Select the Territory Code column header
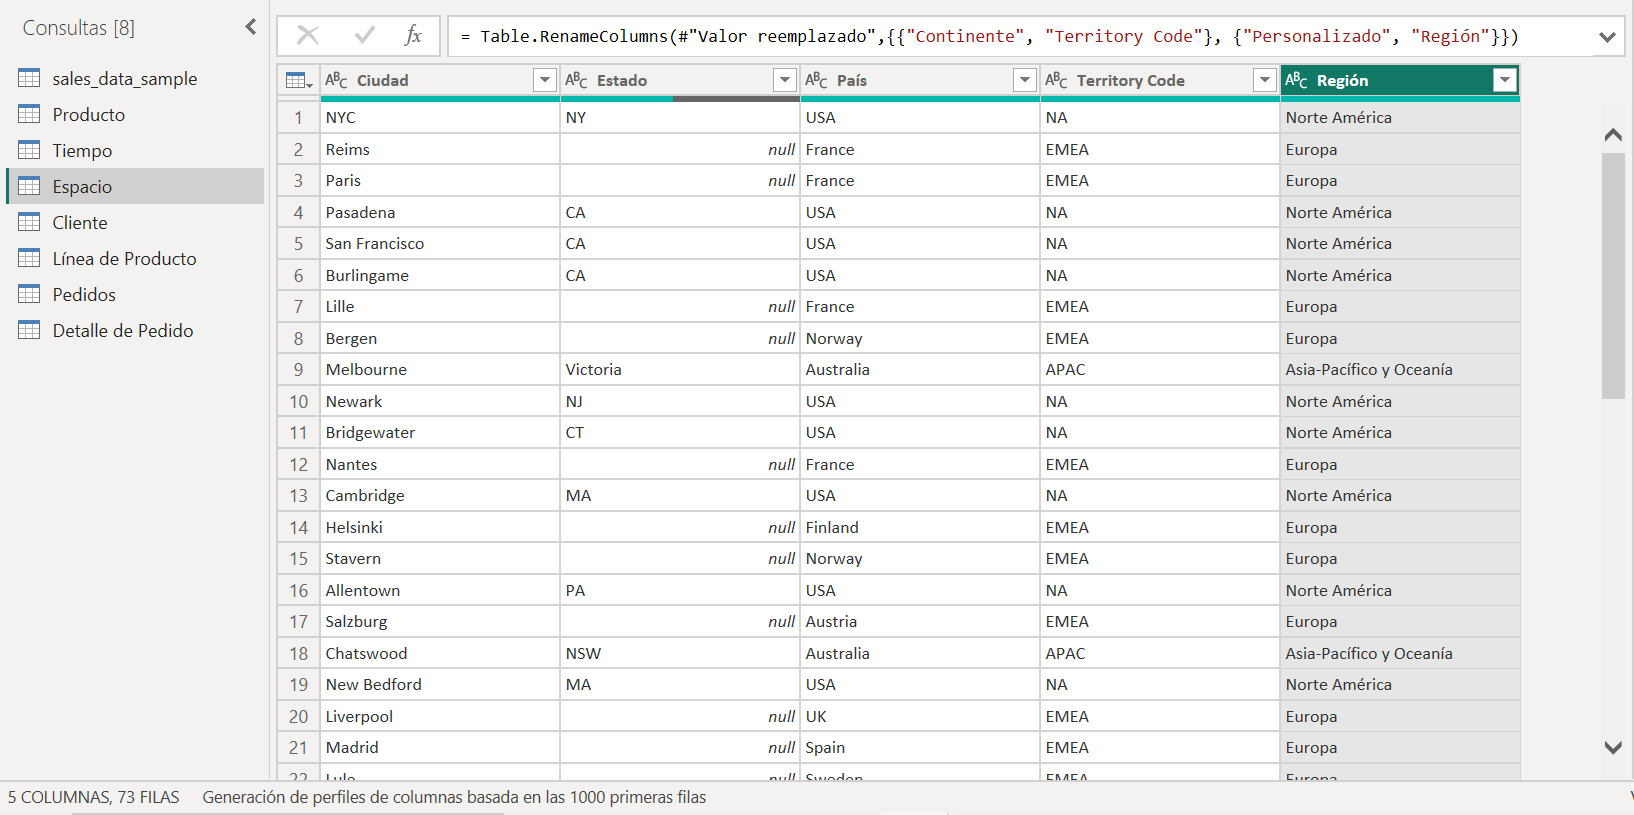The image size is (1634, 815). [x=1160, y=80]
